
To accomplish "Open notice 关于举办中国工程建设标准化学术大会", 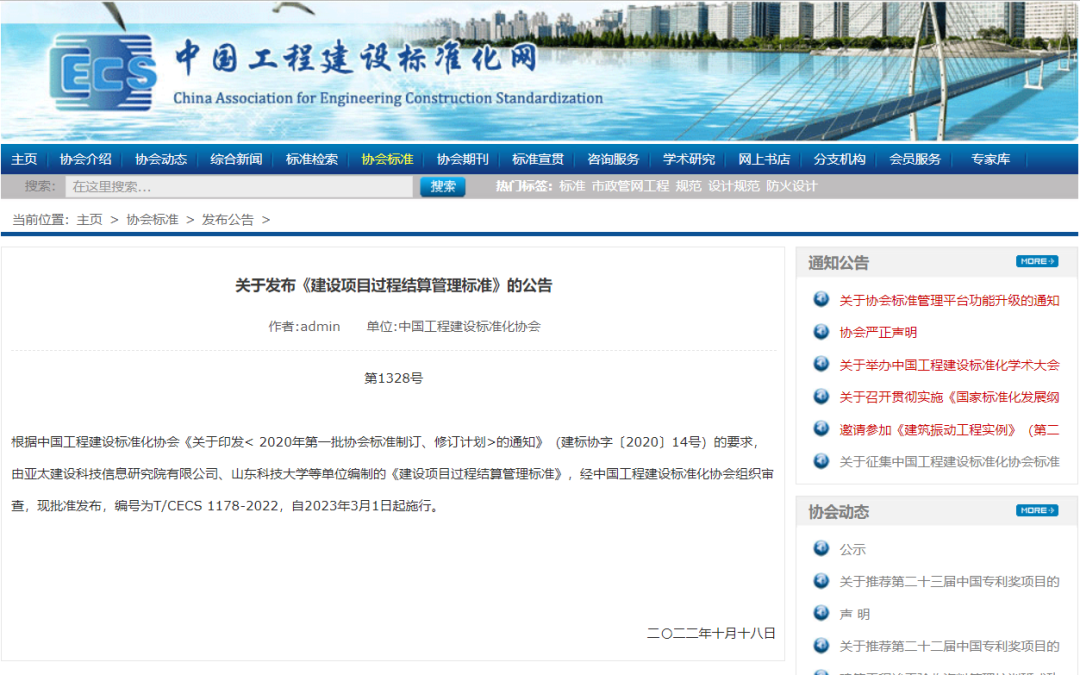I will click(x=948, y=365).
